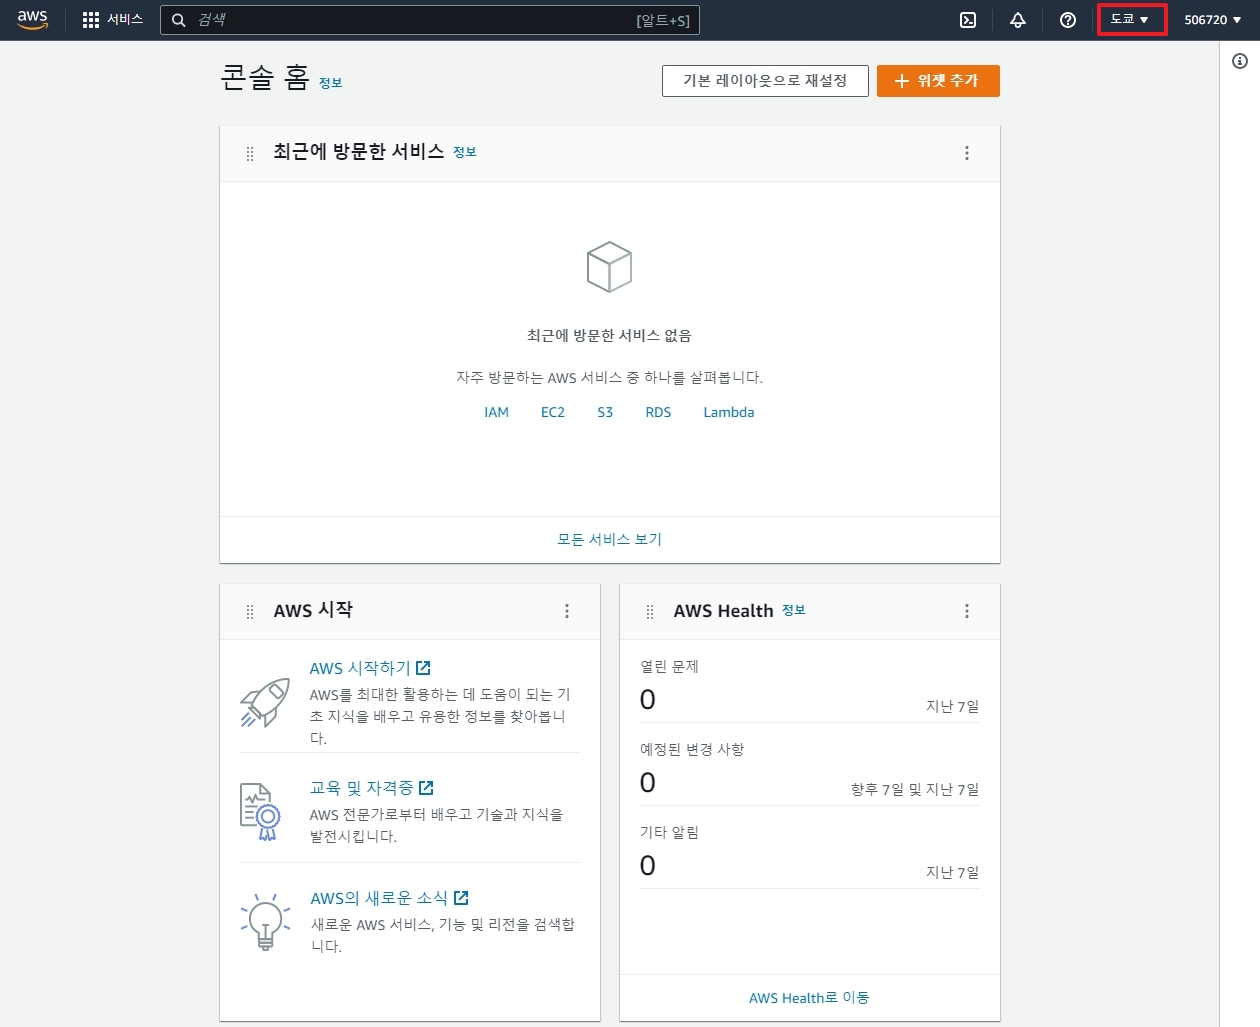Screen dimensions: 1260x1027
Task: Open the three-dot menu of AWS Health widget
Action: tap(967, 611)
